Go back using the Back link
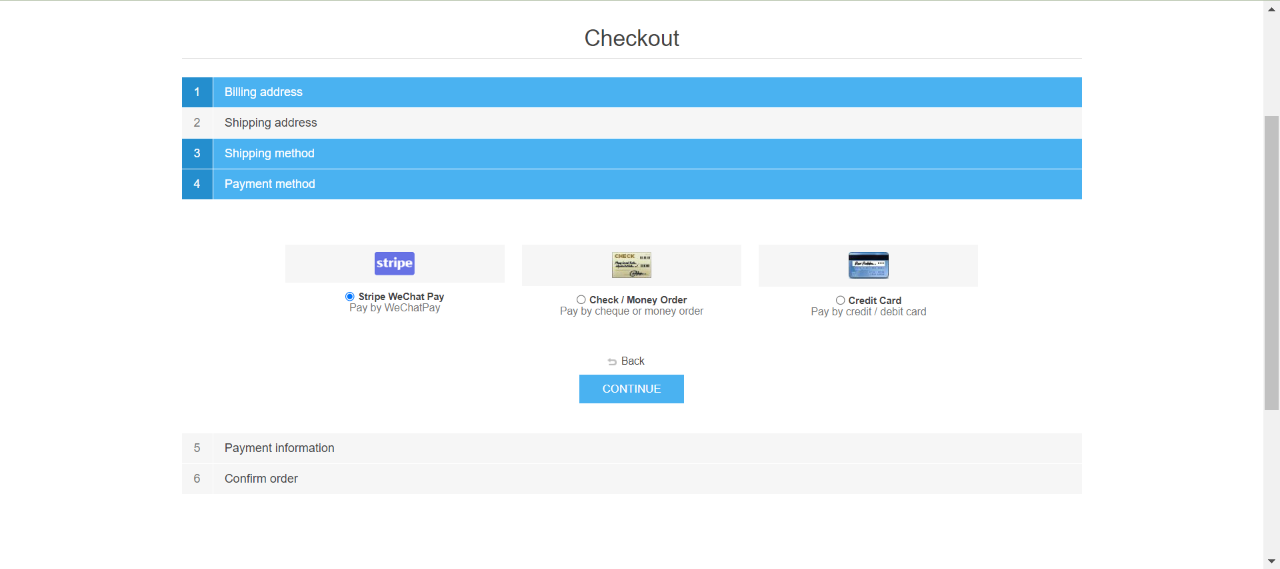The height and width of the screenshot is (569, 1280). pyautogui.click(x=632, y=361)
